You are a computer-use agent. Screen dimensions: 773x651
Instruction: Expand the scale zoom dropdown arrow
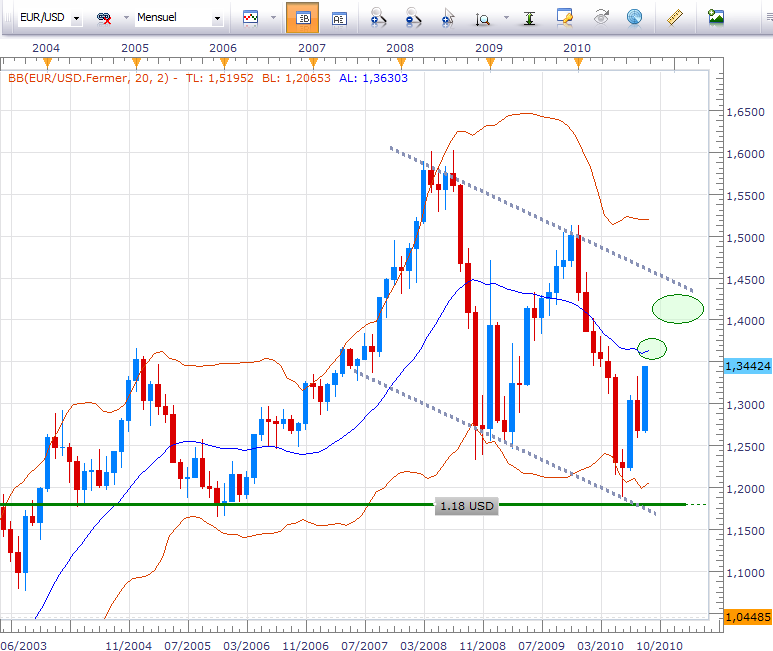(x=506, y=18)
